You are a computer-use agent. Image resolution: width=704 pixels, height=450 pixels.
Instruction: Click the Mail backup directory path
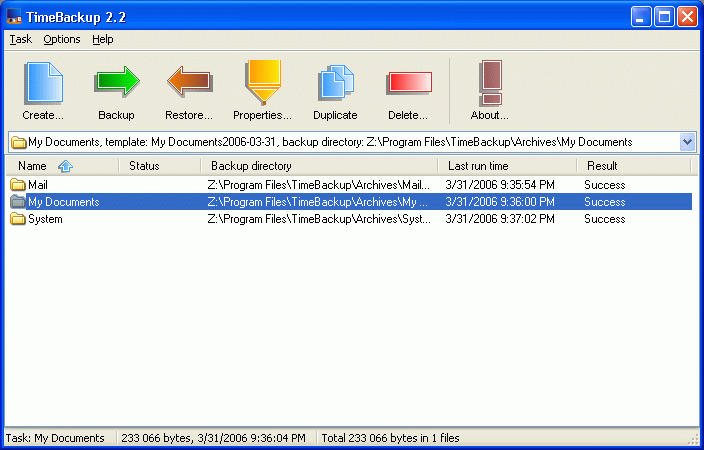pyautogui.click(x=318, y=185)
